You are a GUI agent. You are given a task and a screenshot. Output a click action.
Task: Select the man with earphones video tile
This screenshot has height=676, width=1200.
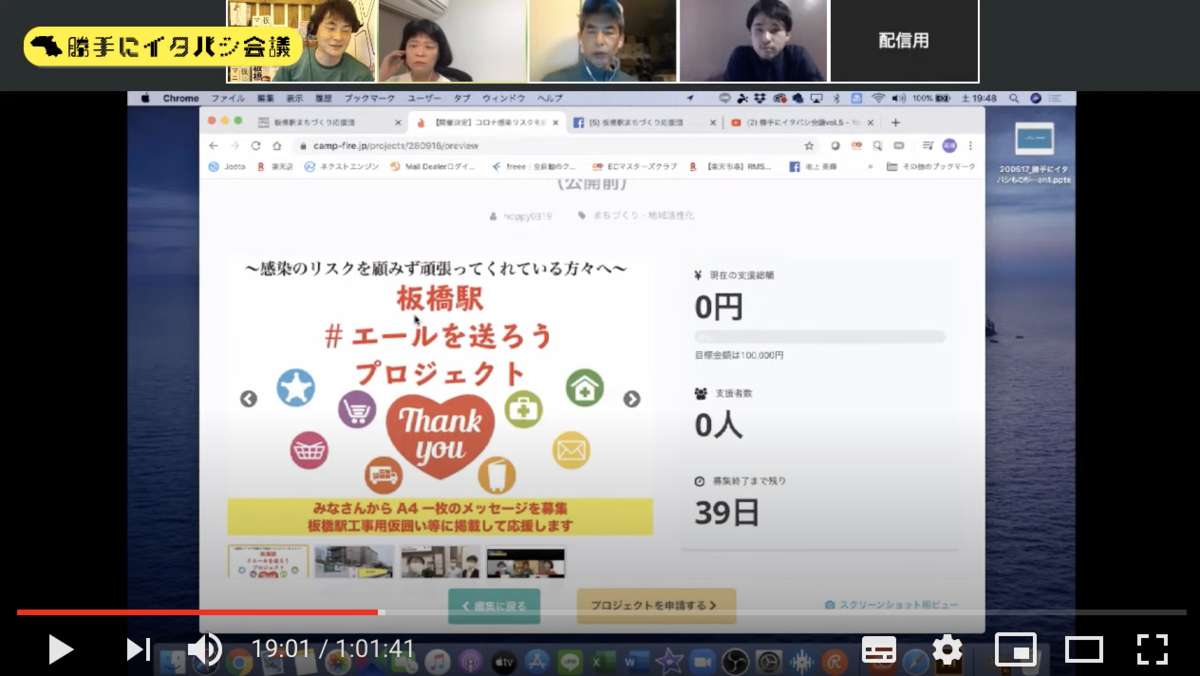click(603, 41)
